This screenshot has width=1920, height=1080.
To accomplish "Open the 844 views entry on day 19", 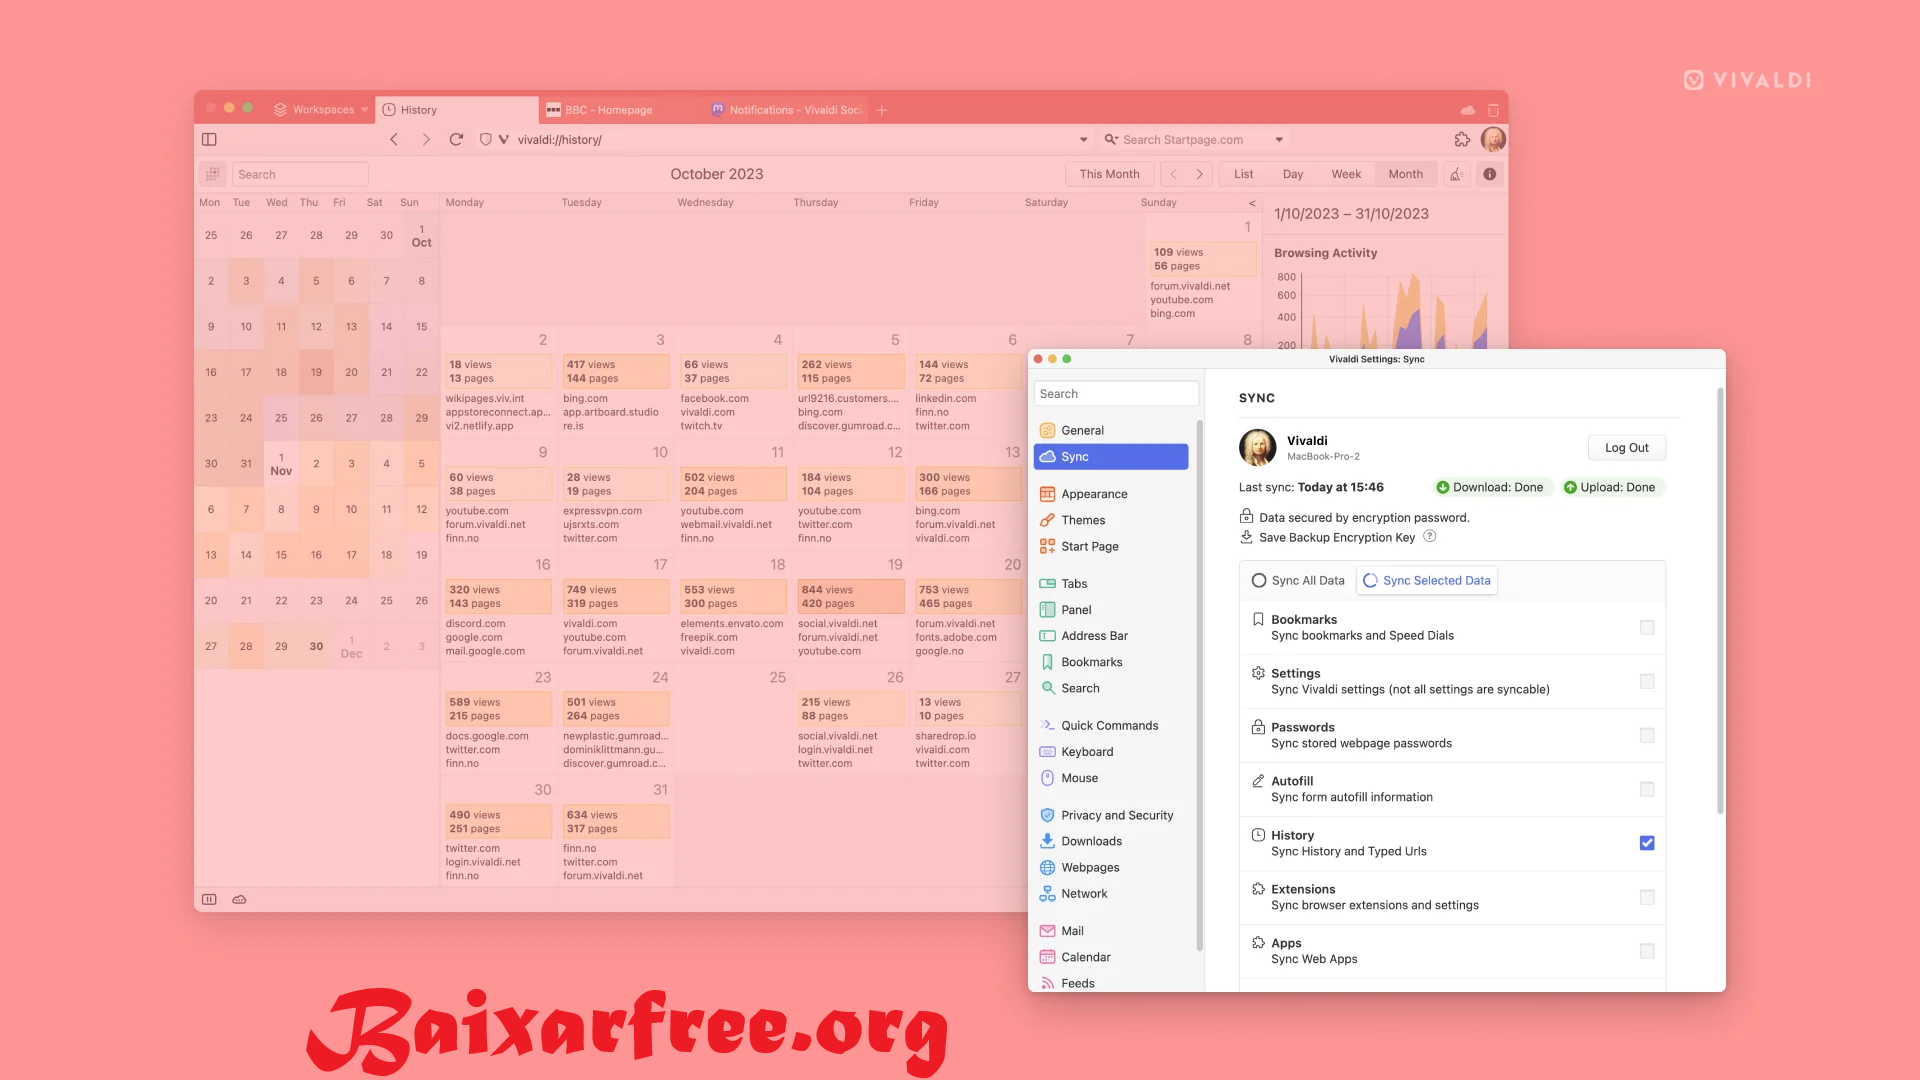I will [x=851, y=596].
